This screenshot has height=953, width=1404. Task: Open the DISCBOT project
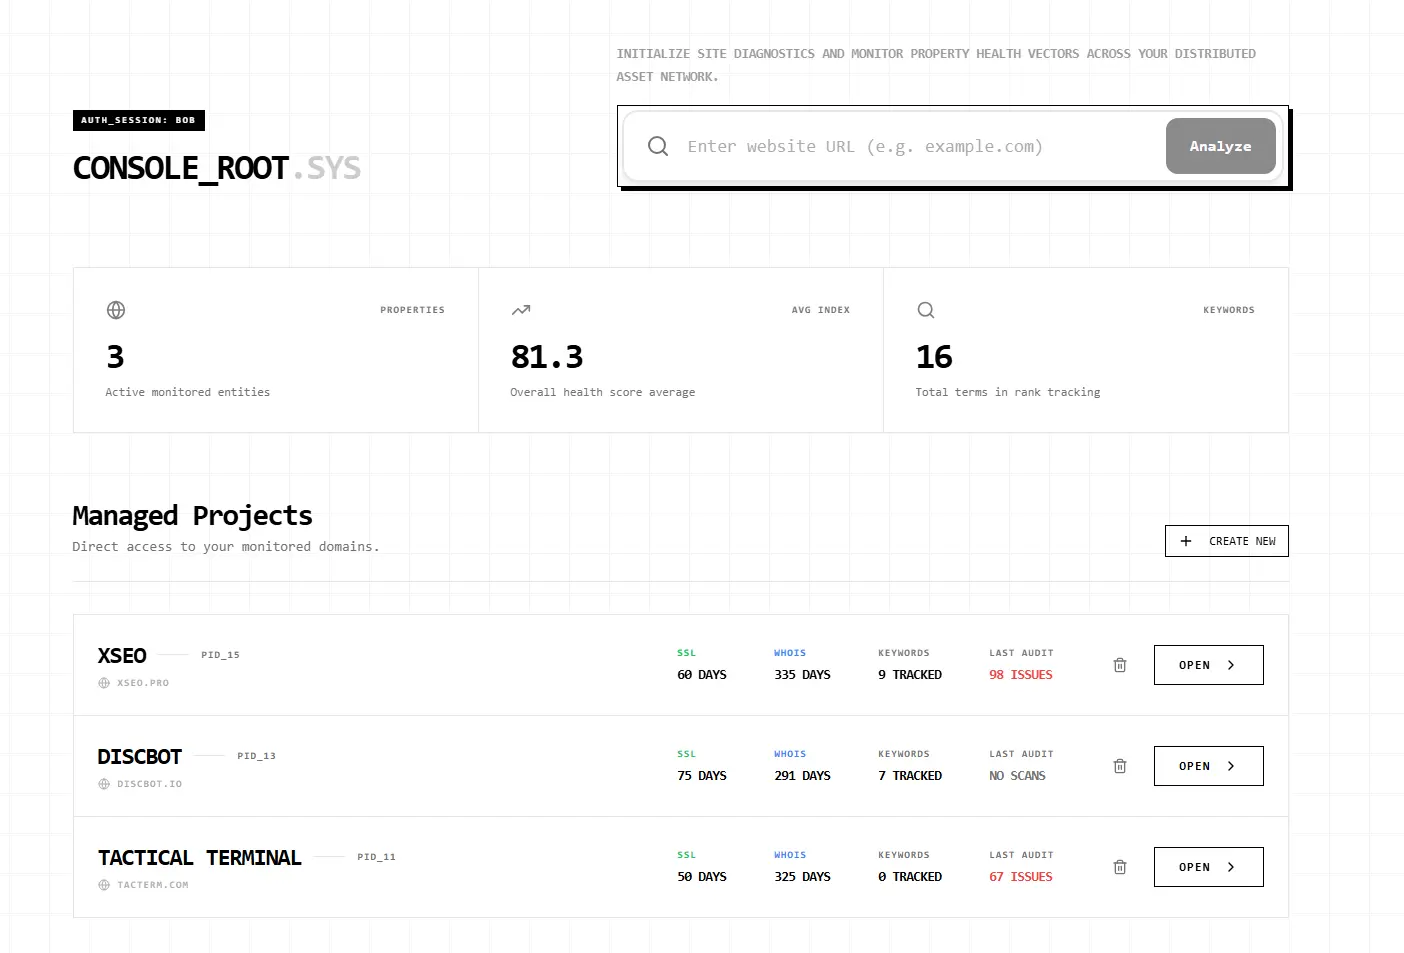(x=1209, y=766)
